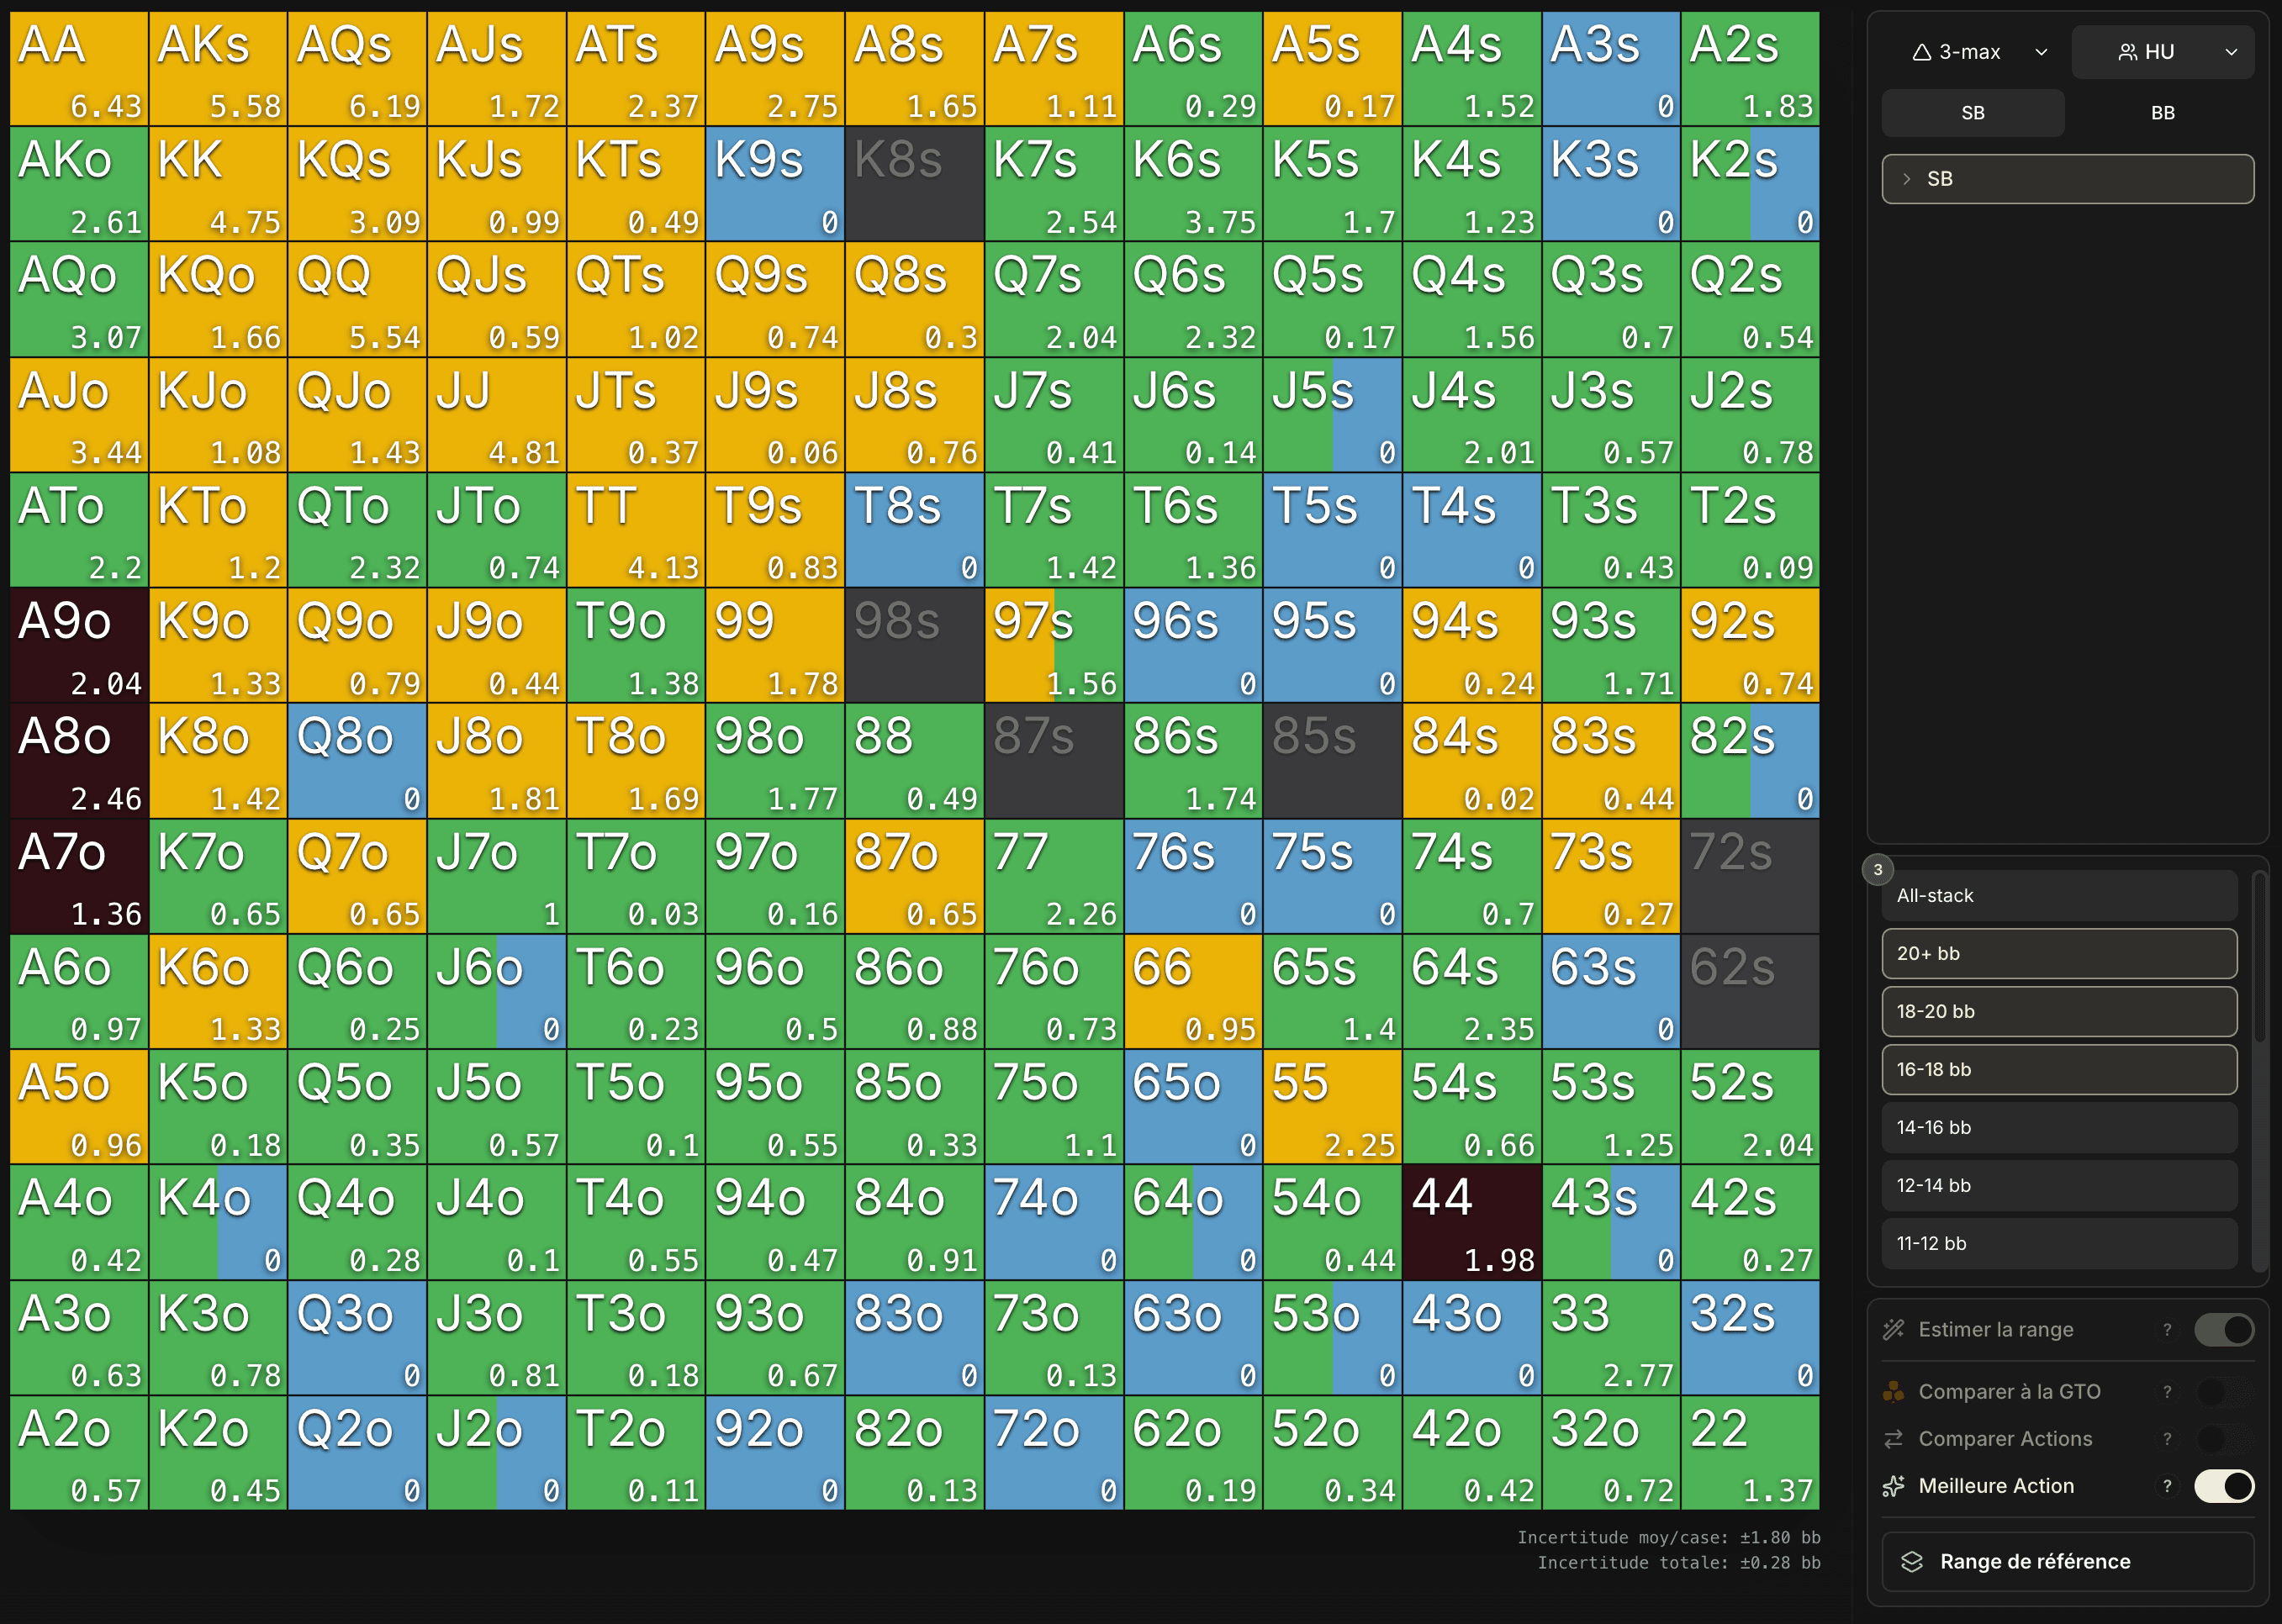The height and width of the screenshot is (1624, 2282).
Task: Select the TT hand cell
Action: pos(636,530)
